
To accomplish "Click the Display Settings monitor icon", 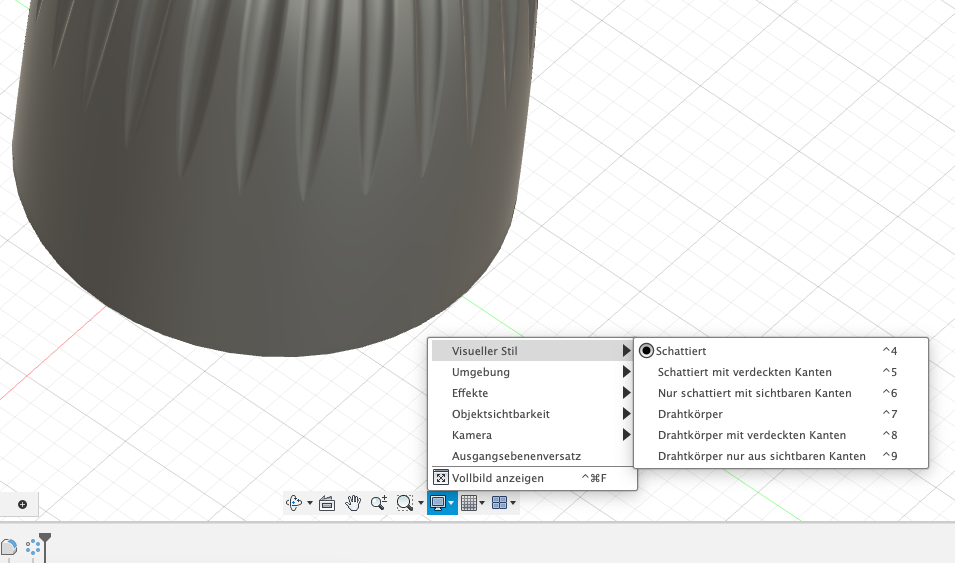I will 438,503.
